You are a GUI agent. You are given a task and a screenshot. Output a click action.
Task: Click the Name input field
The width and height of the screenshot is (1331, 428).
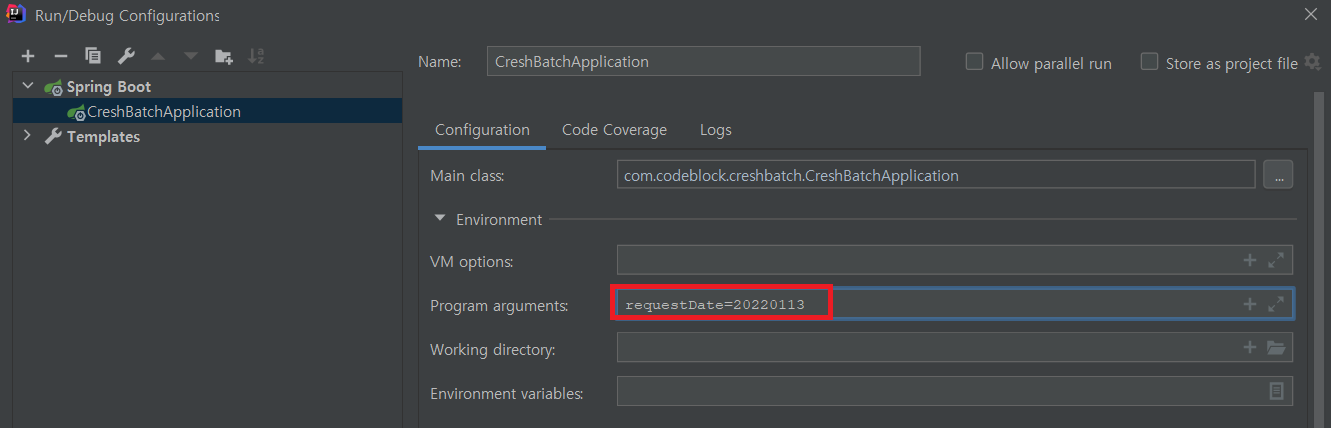tap(703, 61)
